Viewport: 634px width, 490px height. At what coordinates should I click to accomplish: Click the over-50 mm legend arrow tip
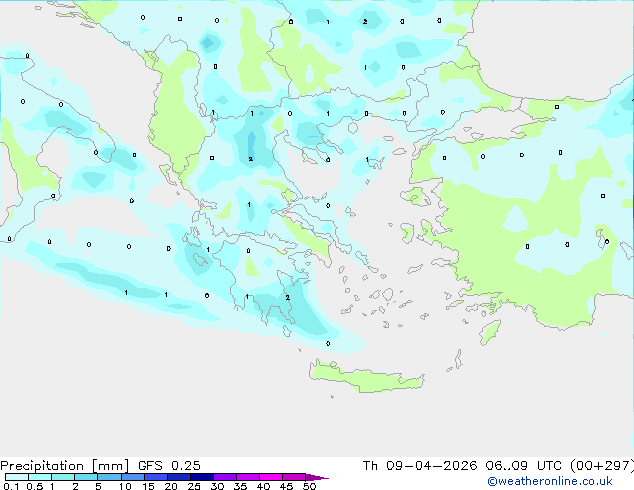[x=317, y=477]
